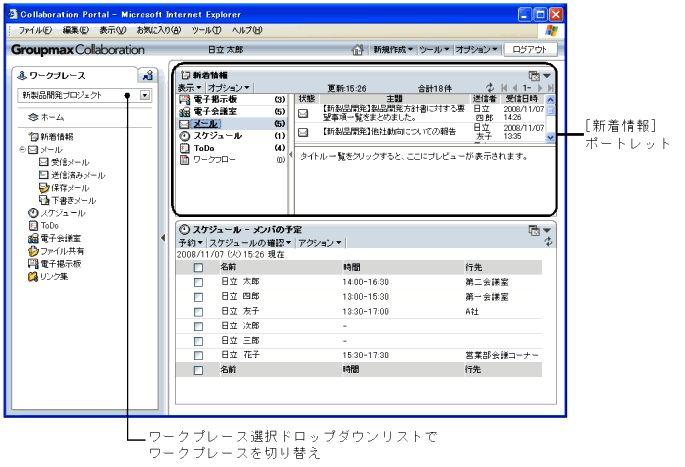The image size is (685, 467).
Task: Open mail 【新製品開発】他社動向についての報告
Action: [389, 131]
